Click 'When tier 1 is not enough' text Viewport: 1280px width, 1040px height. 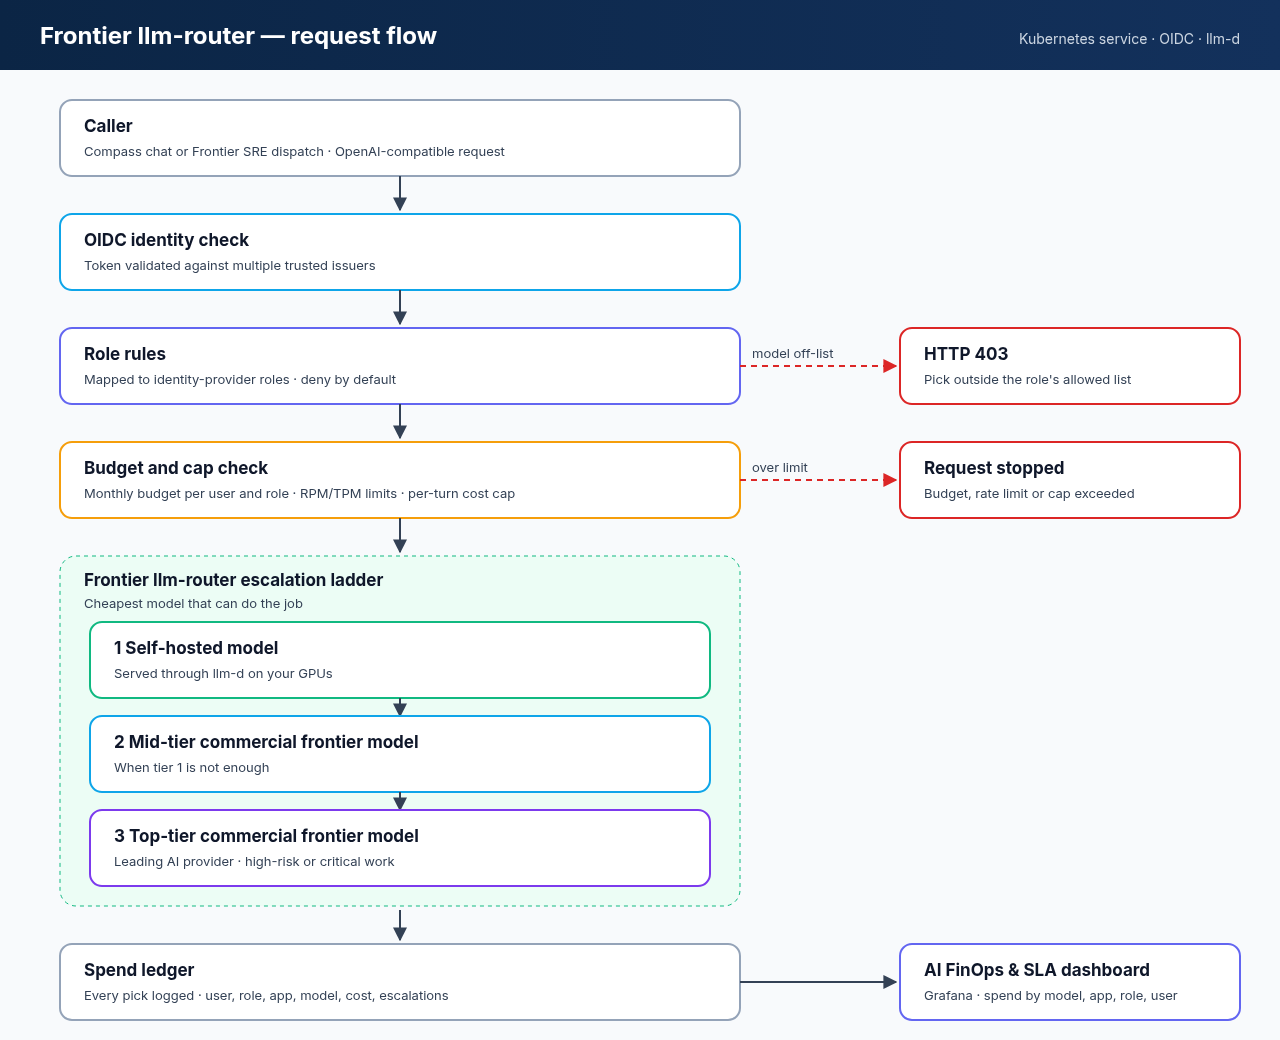click(x=192, y=768)
